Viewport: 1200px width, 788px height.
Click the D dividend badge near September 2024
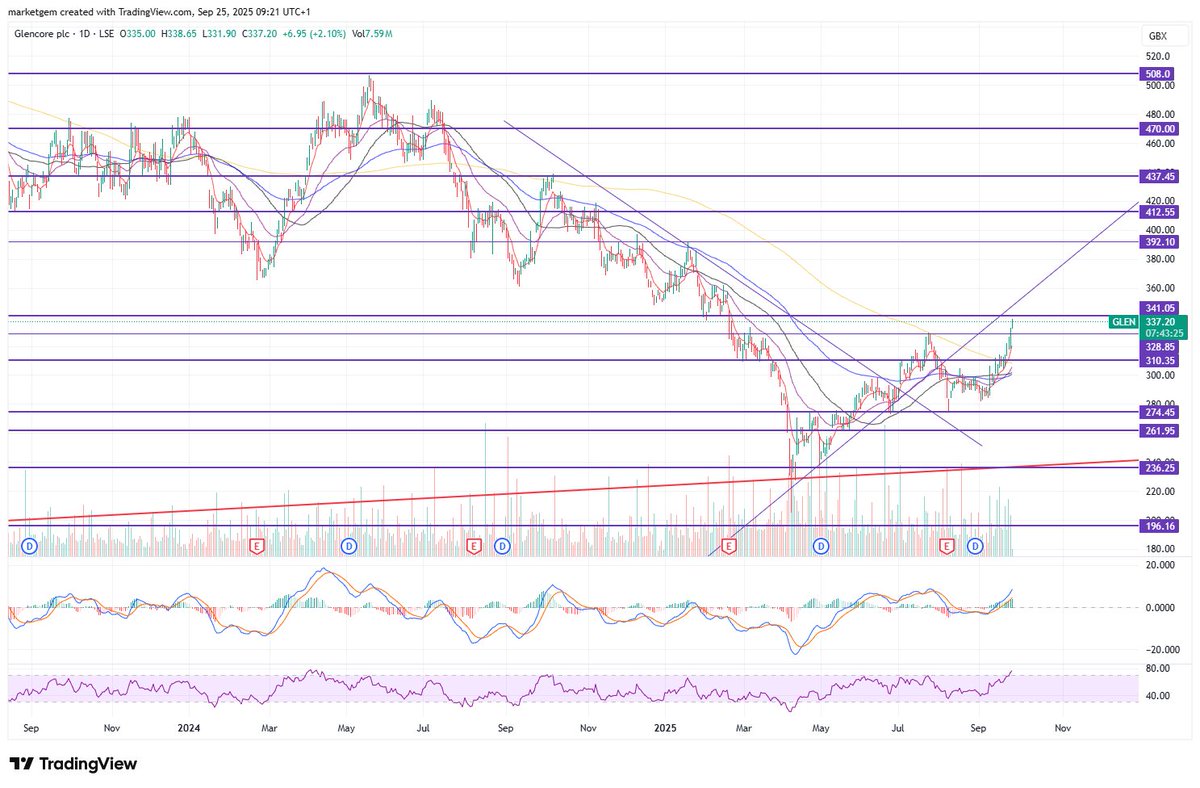[501, 547]
